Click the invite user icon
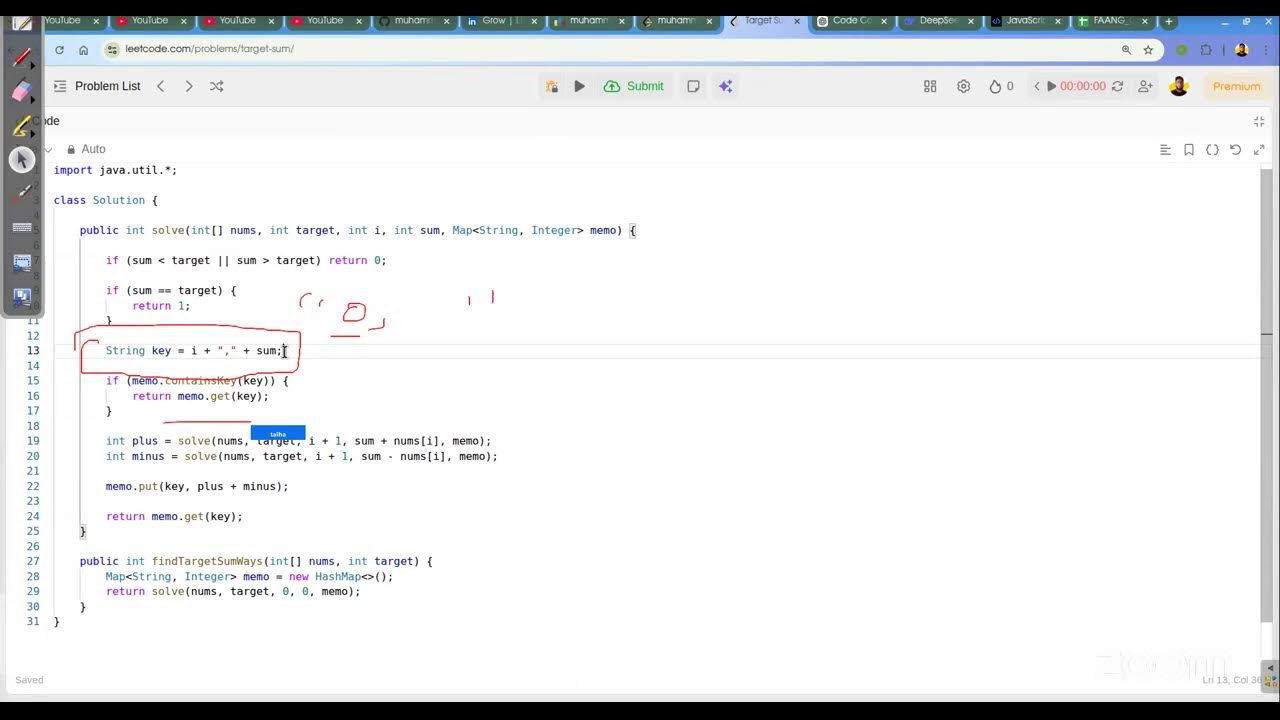 pyautogui.click(x=1145, y=86)
